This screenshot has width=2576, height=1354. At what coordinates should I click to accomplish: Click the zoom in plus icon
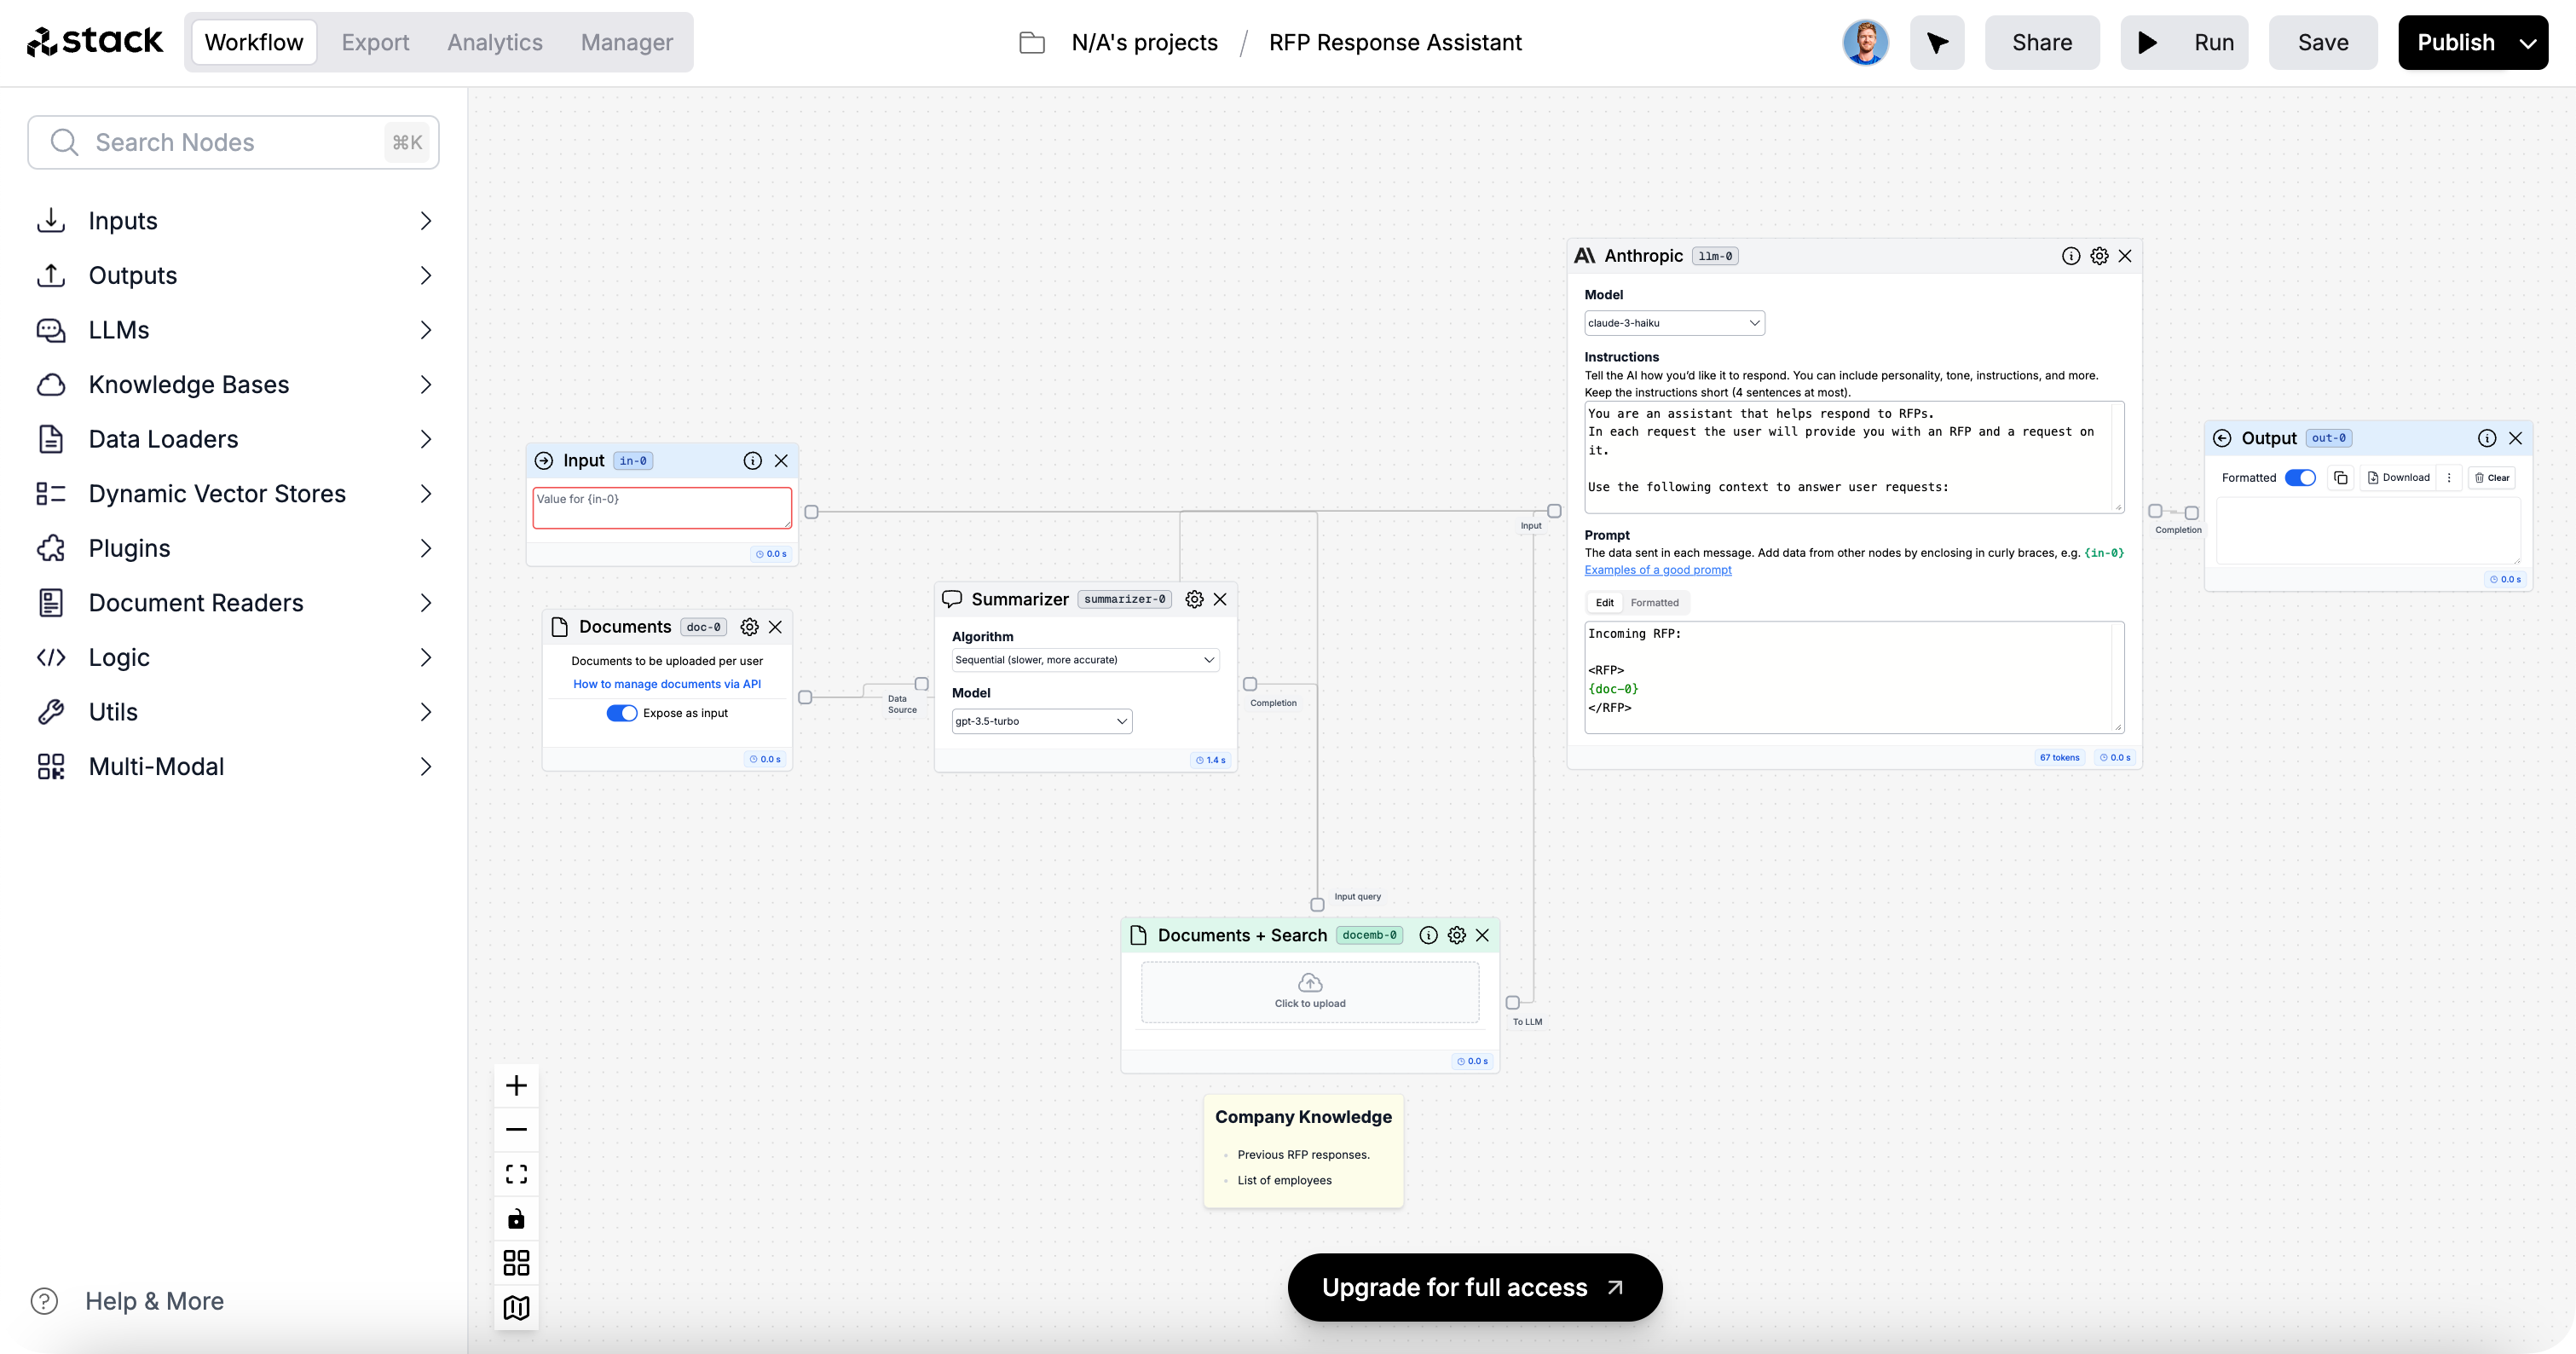[516, 1086]
